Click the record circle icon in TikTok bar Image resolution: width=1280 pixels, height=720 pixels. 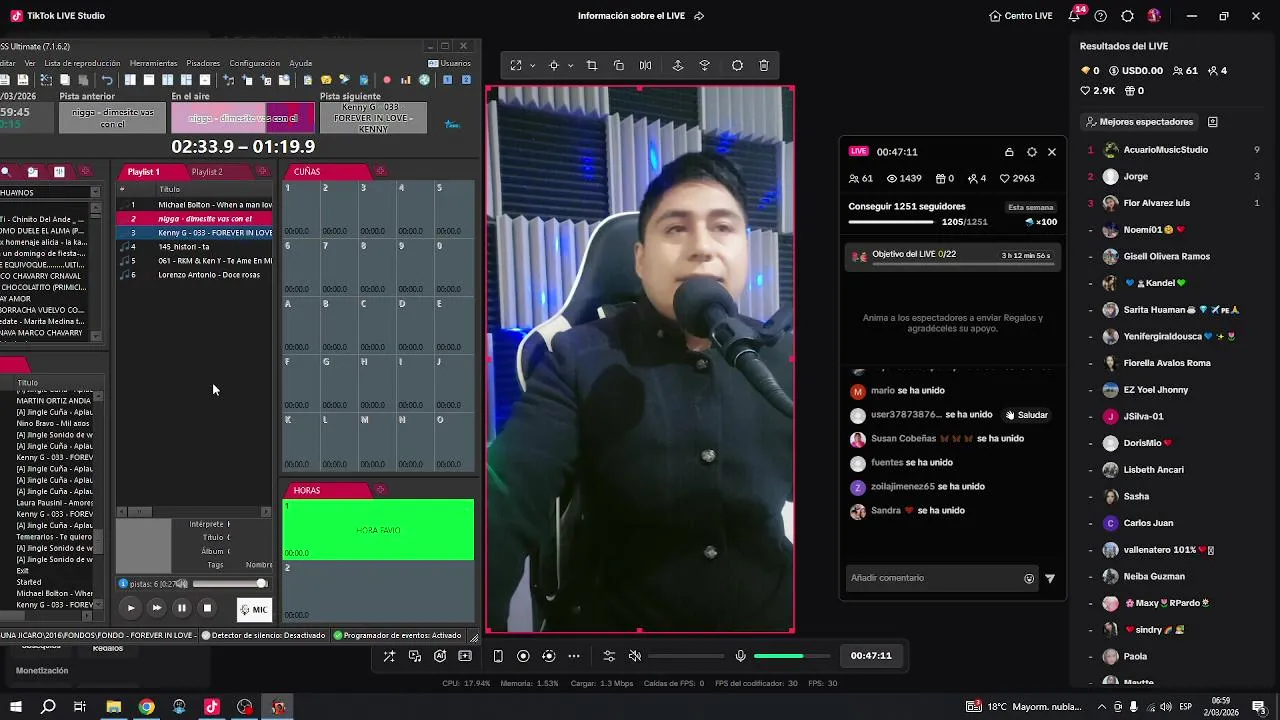(x=523, y=656)
